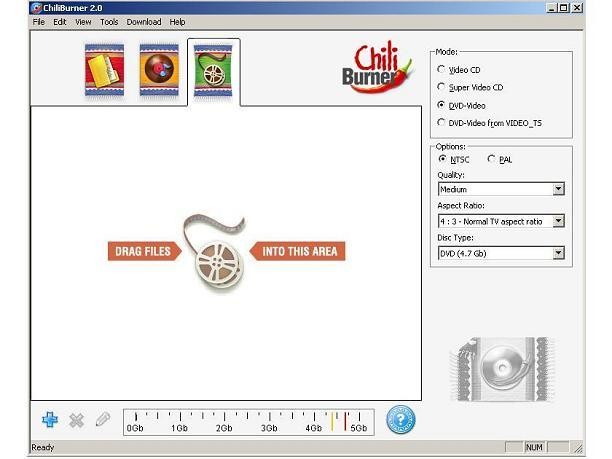The width and height of the screenshot is (612, 459).
Task: Open the Download menu
Action: coord(144,22)
